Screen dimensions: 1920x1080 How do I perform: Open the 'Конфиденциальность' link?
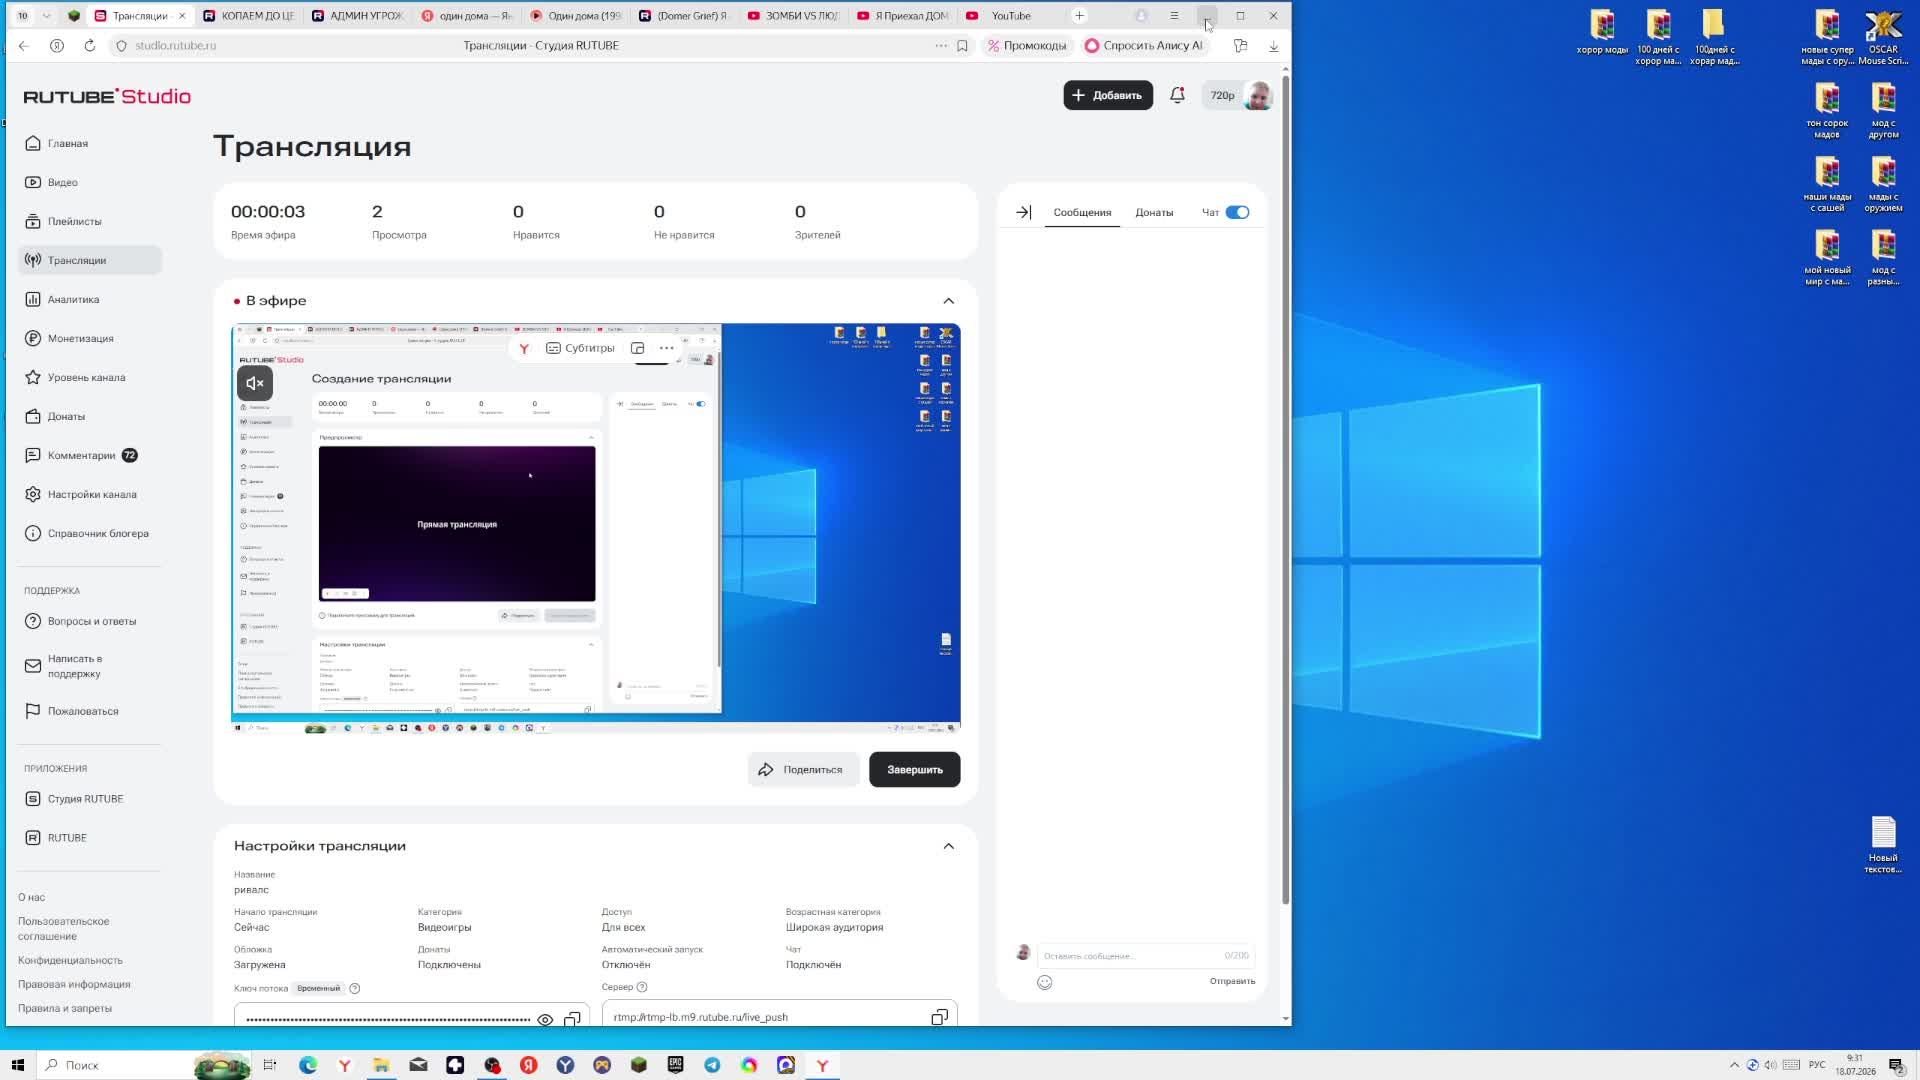[x=70, y=960]
